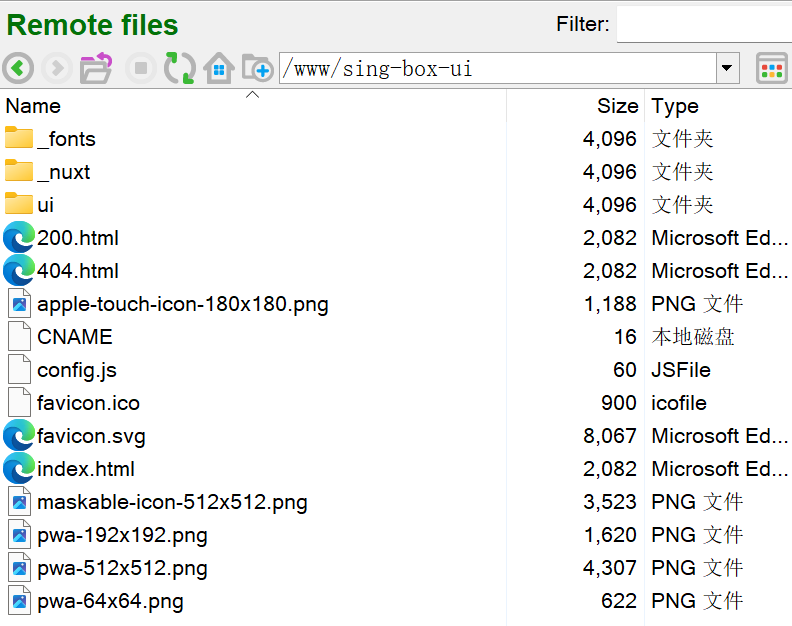
Task: Sort files by Size column header
Action: 617,106
